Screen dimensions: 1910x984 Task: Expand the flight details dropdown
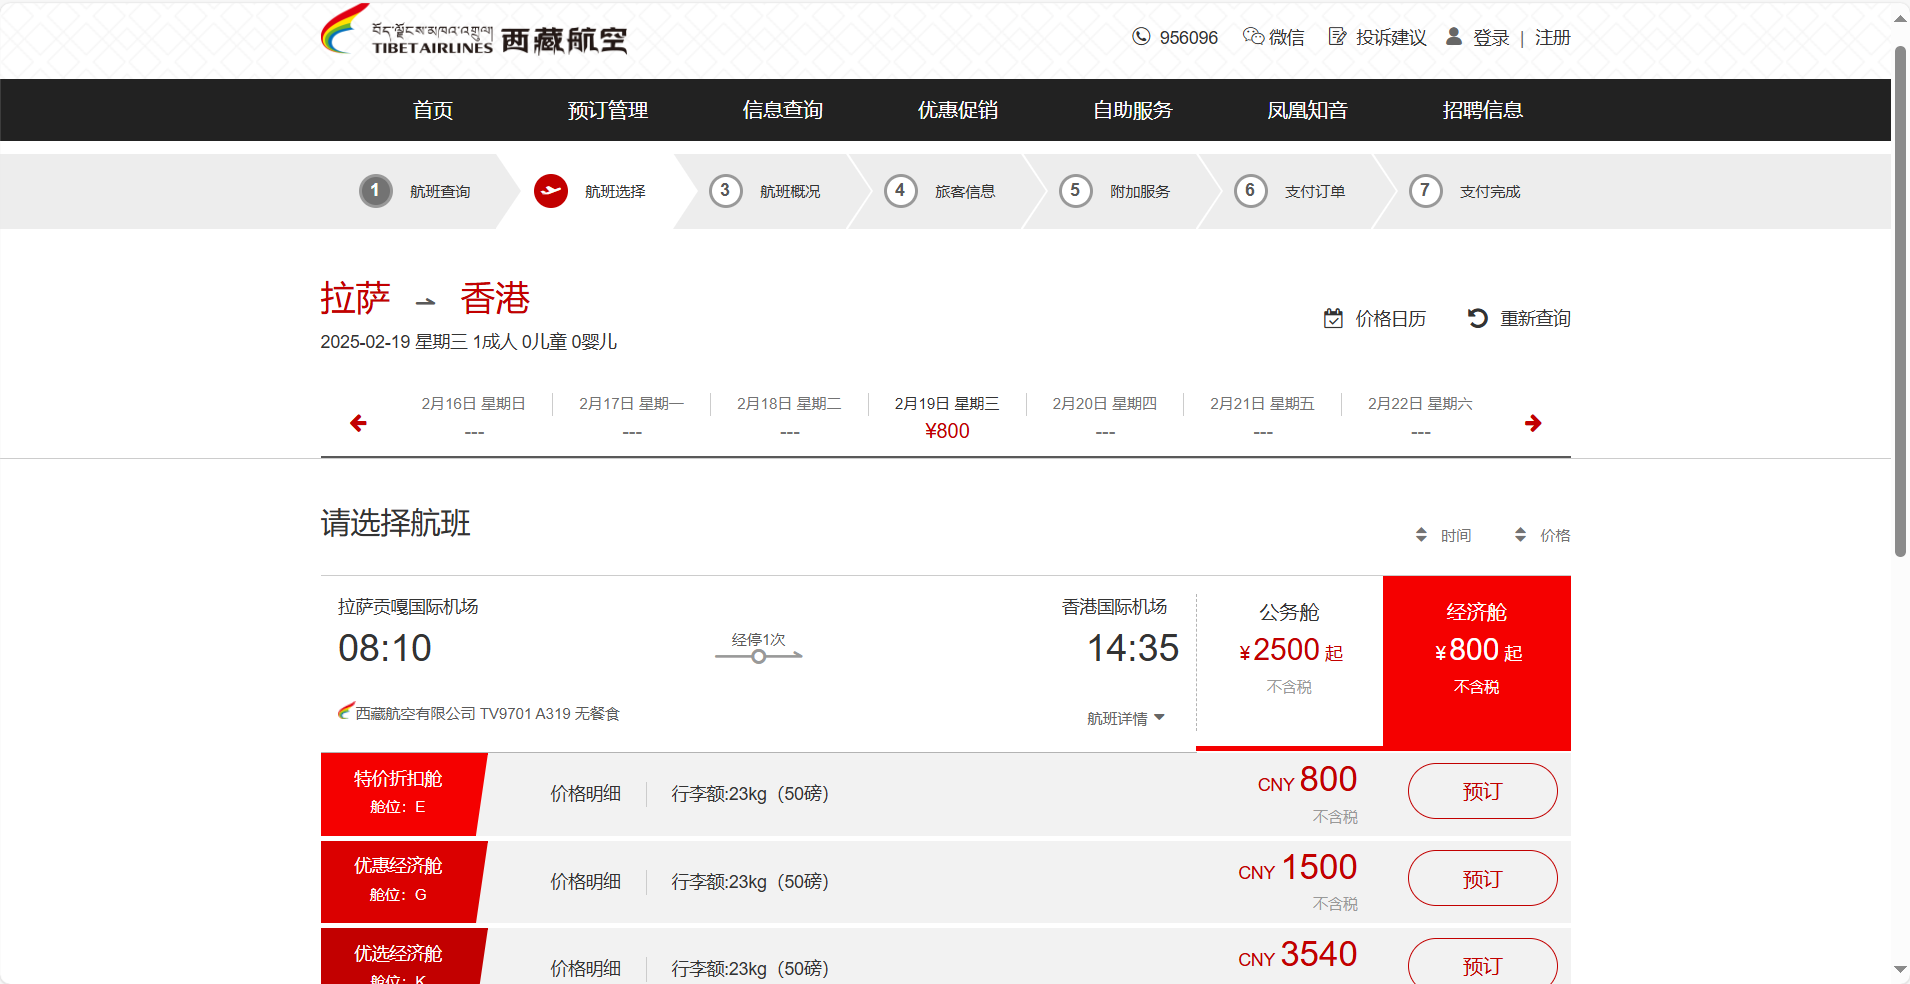click(x=1126, y=718)
